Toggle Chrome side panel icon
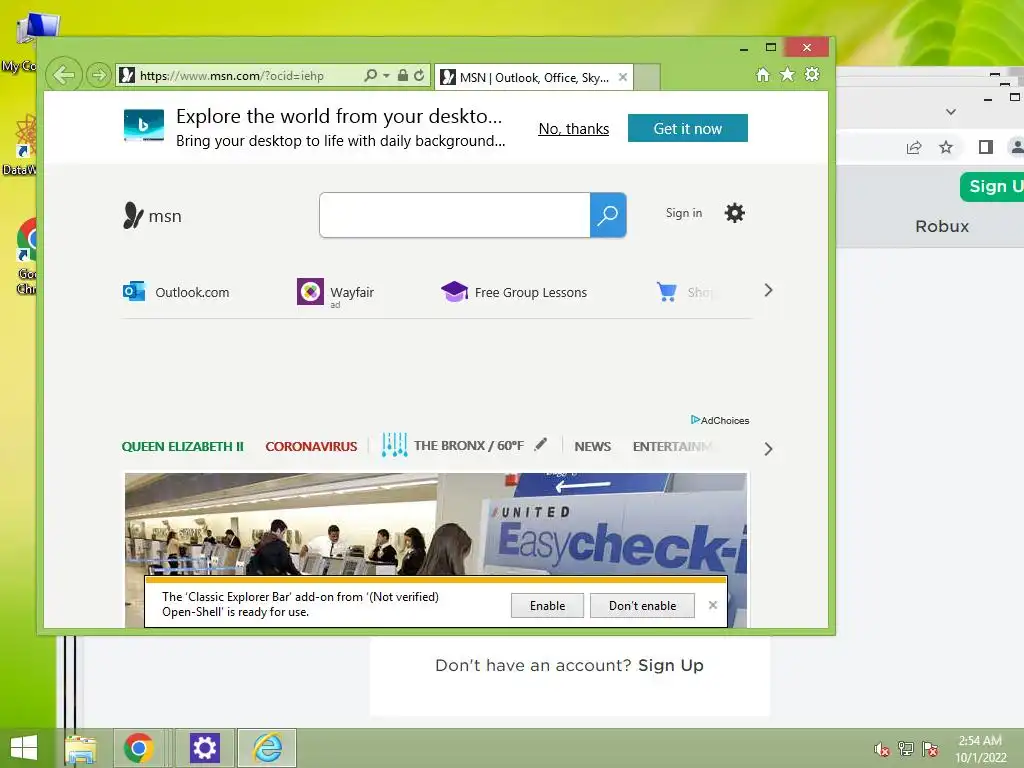 pos(986,148)
